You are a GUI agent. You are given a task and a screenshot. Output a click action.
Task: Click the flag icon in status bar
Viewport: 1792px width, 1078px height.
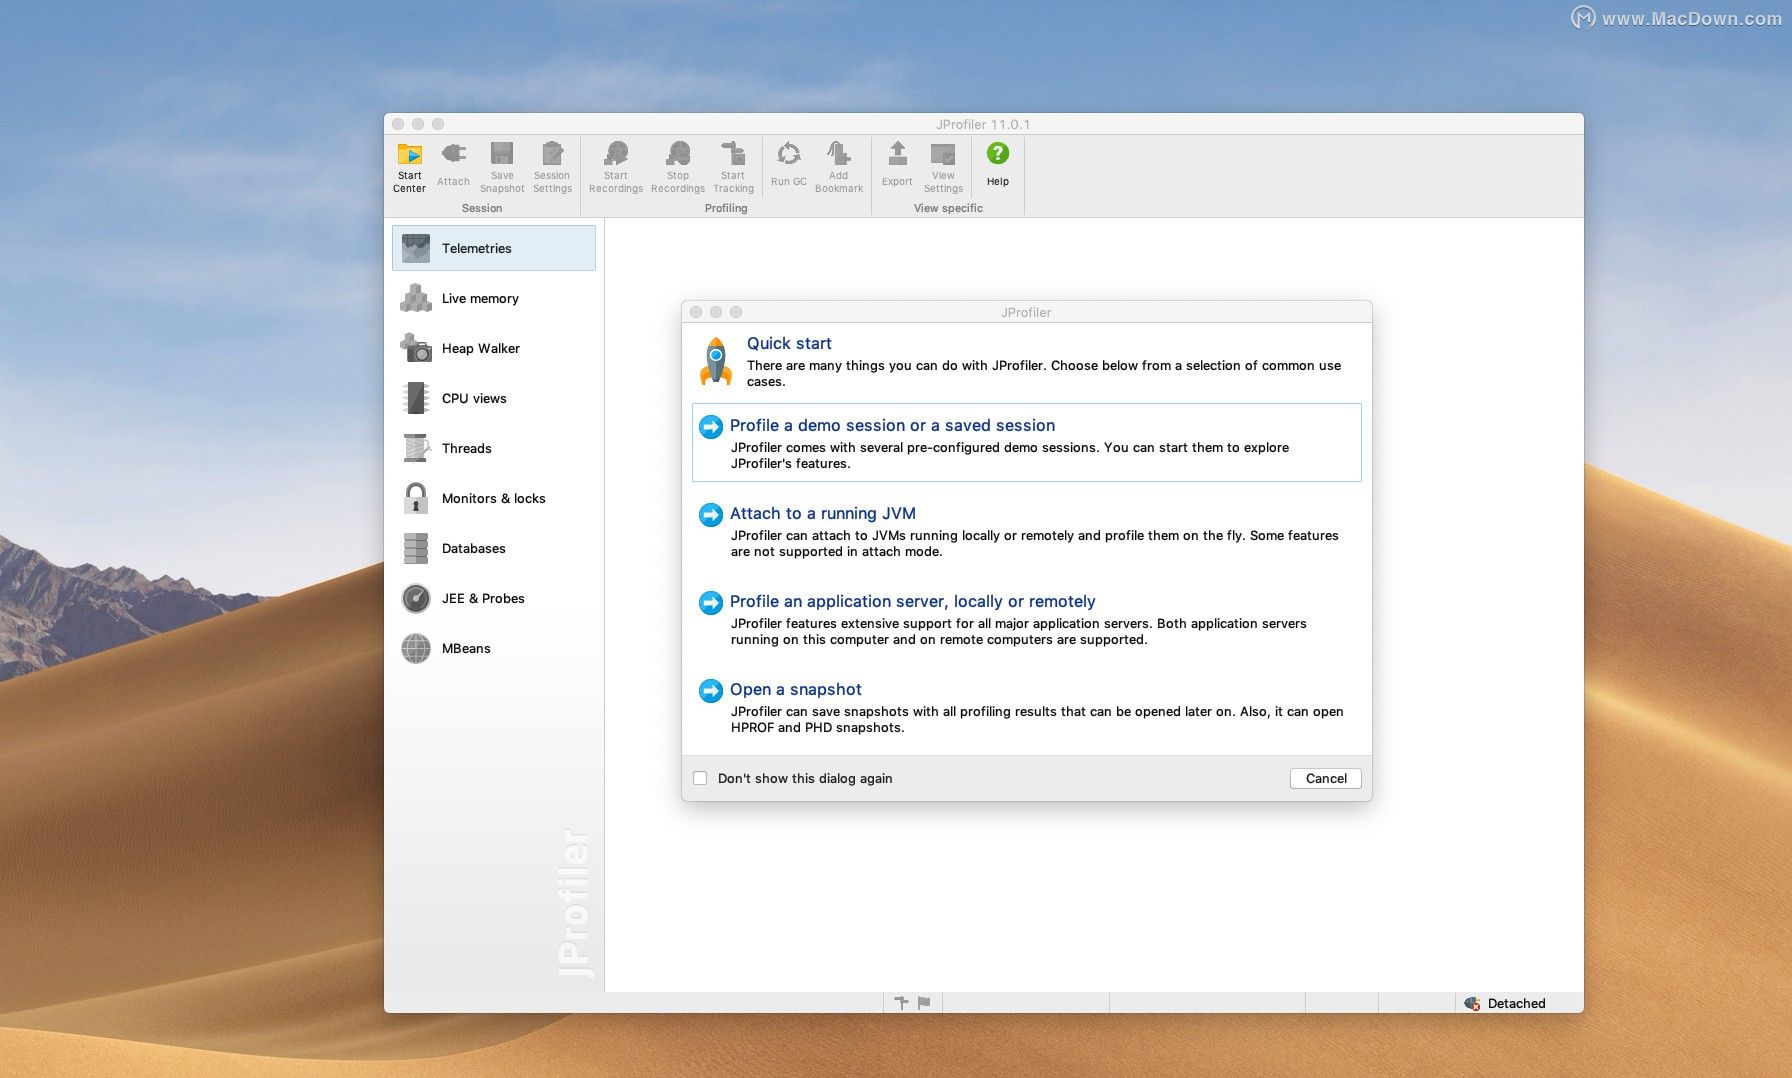tap(924, 1002)
